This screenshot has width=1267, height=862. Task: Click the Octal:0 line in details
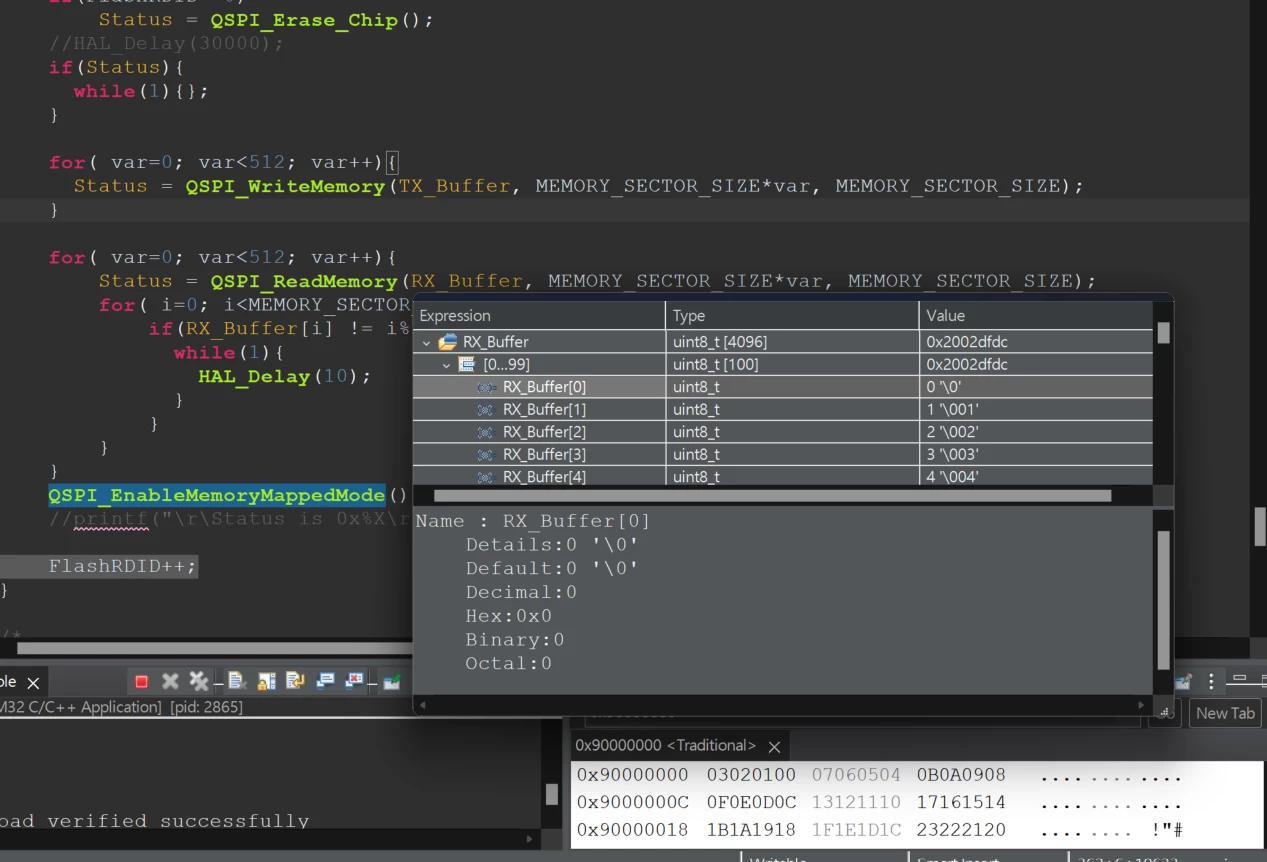[508, 664]
